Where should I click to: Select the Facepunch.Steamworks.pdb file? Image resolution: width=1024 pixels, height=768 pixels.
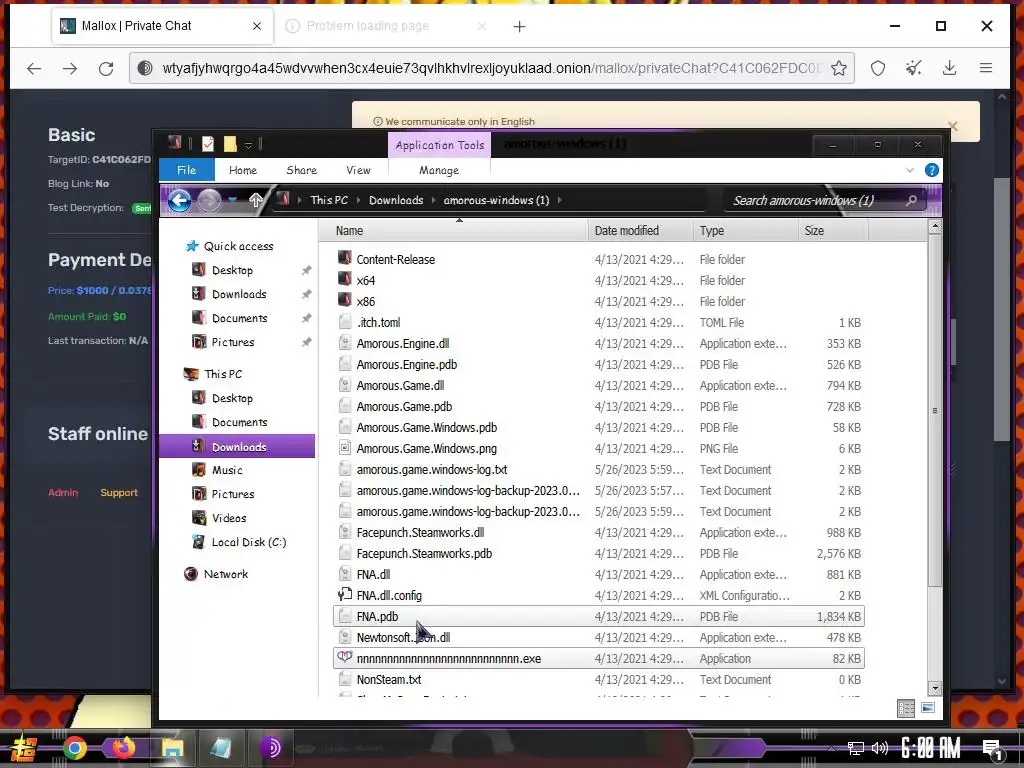598,553
